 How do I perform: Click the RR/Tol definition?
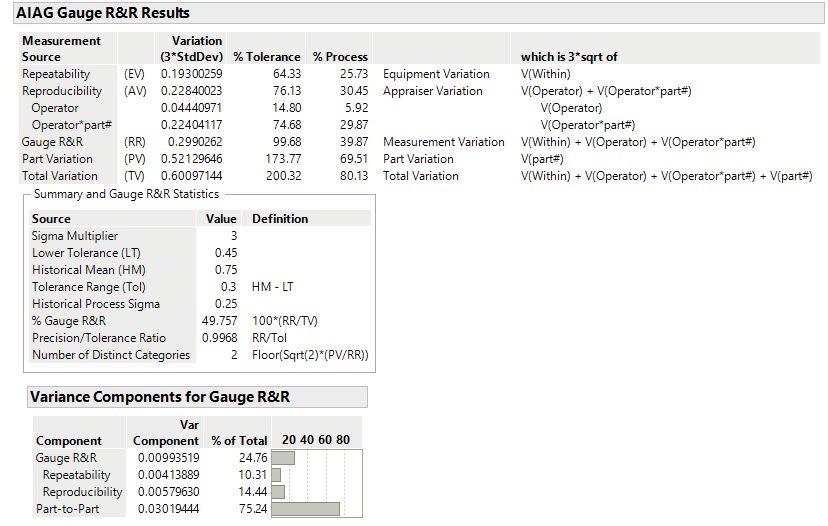click(x=269, y=337)
